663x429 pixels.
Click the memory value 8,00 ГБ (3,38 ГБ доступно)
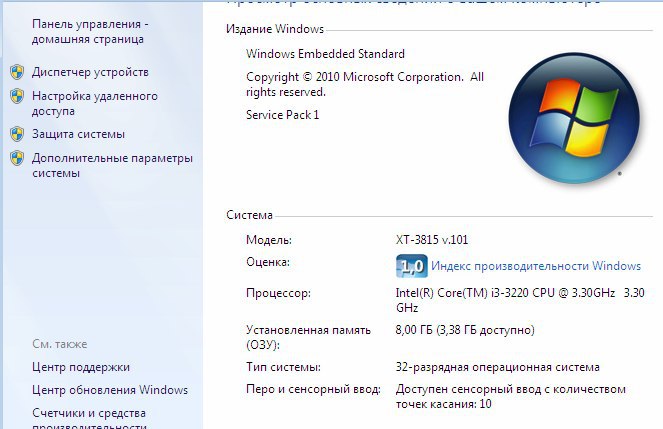[x=465, y=330]
